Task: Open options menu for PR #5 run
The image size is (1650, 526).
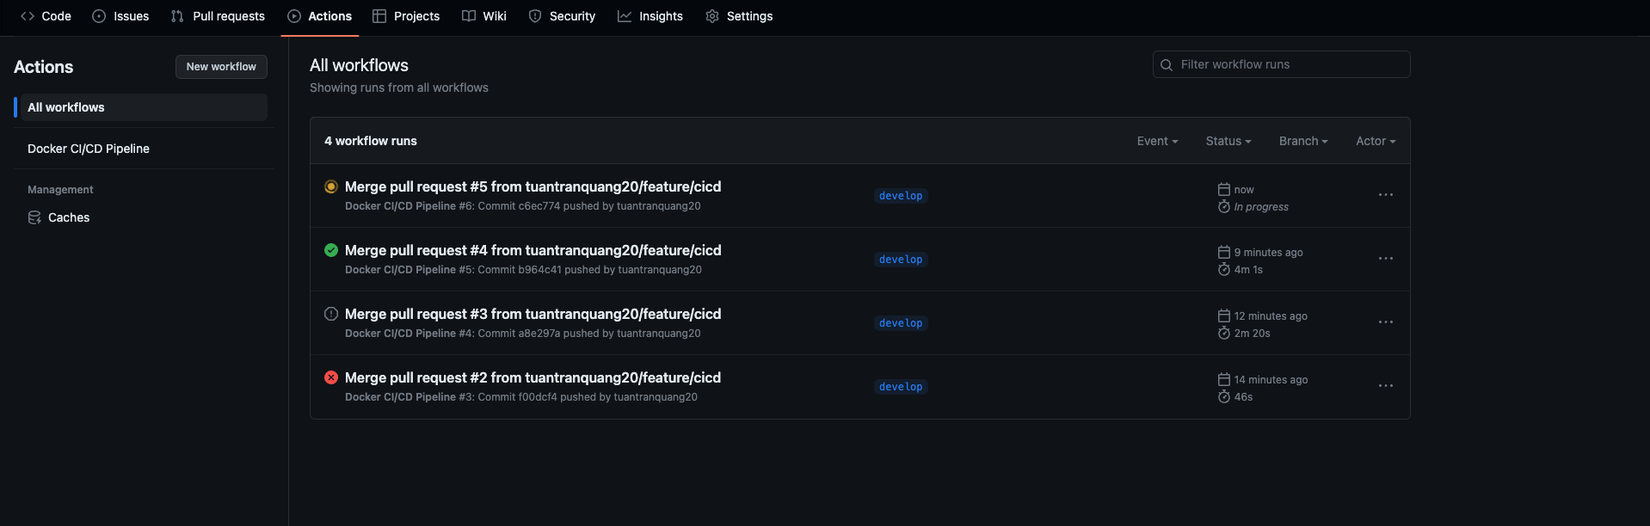Action: point(1385,195)
